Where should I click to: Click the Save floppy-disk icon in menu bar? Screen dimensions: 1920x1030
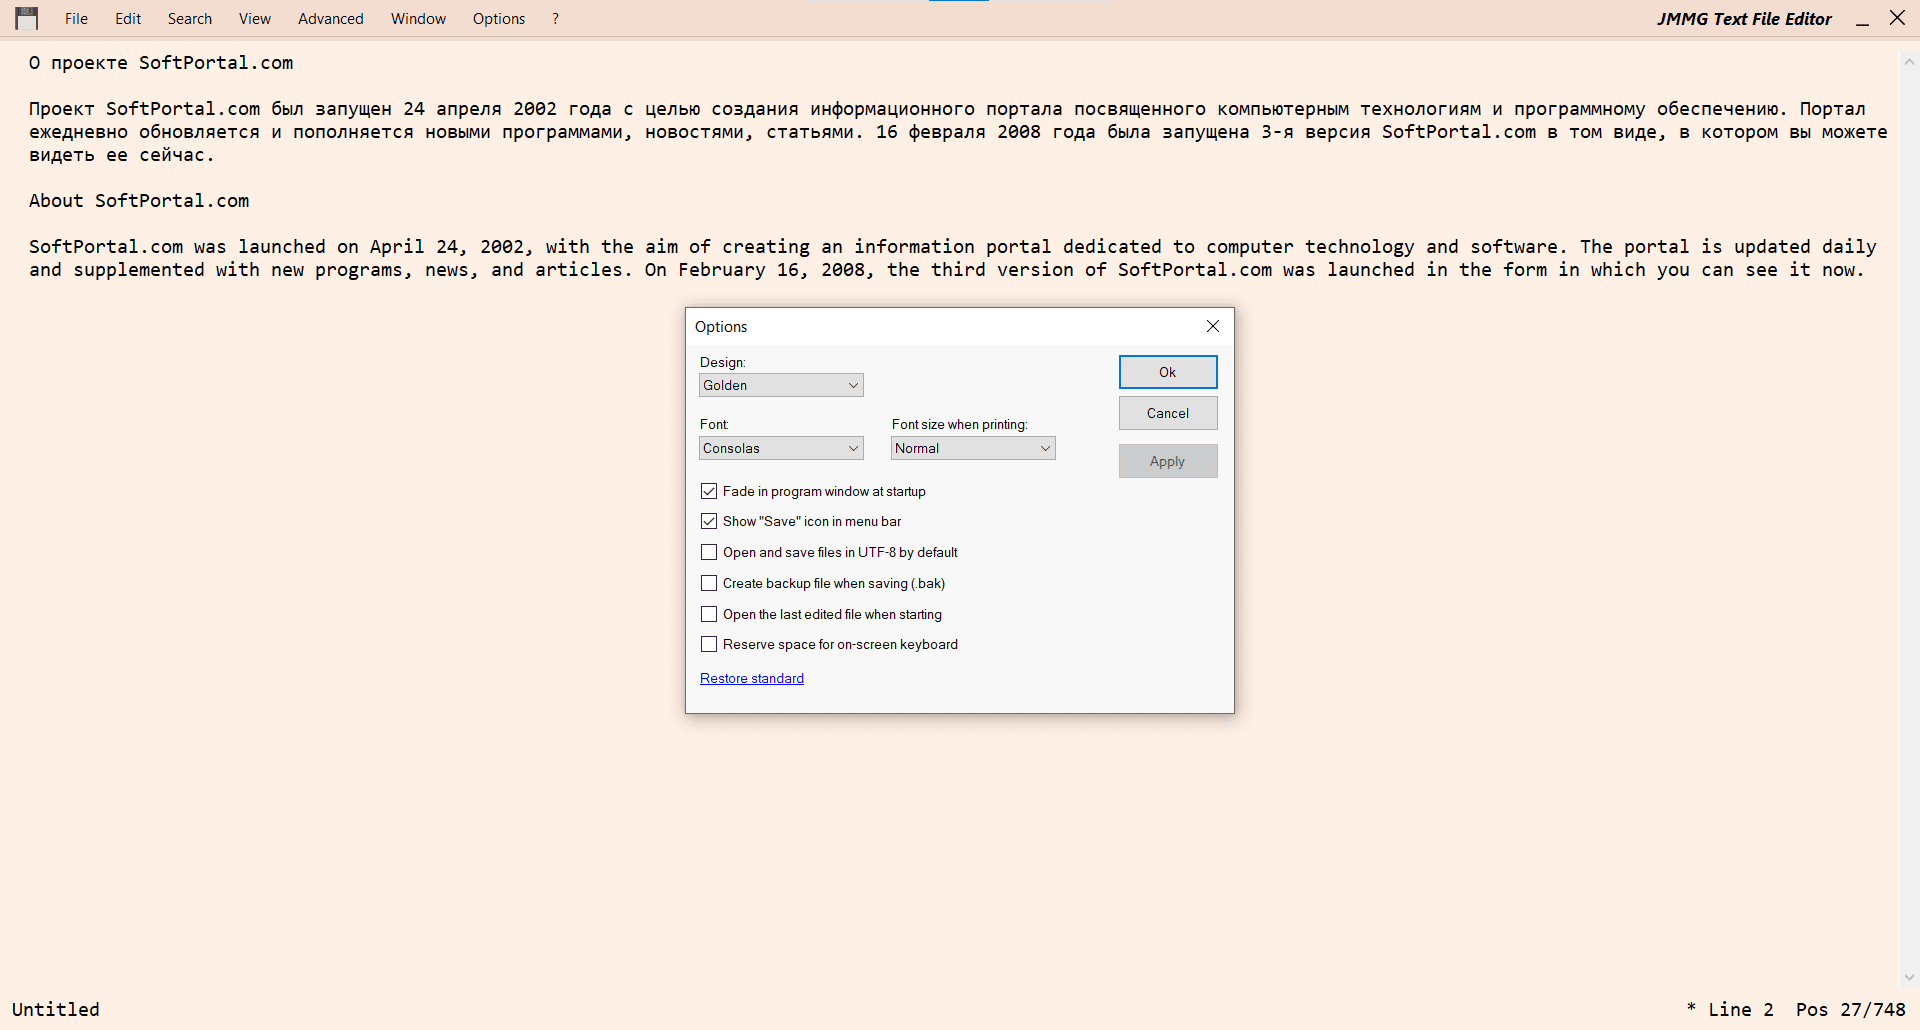click(x=27, y=19)
